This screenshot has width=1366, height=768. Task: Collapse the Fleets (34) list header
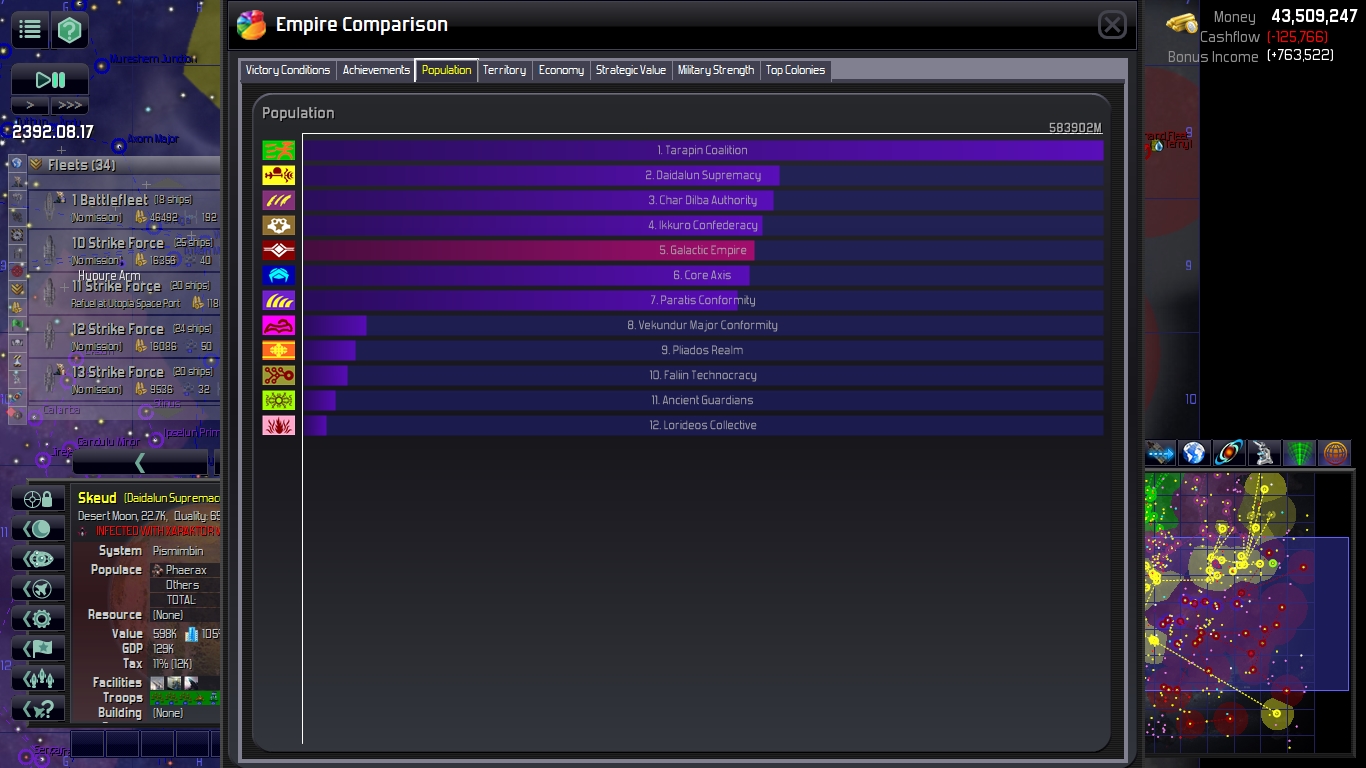pyautogui.click(x=124, y=165)
